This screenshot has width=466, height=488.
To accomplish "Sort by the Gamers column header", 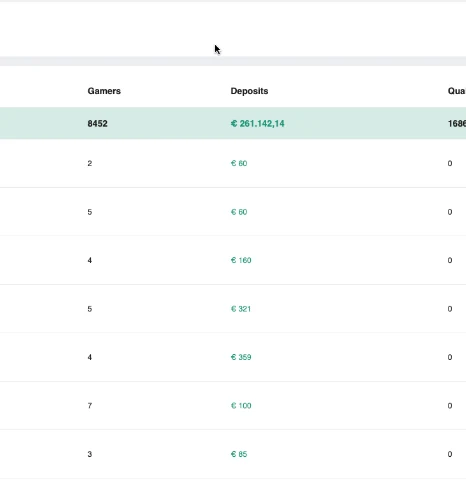I will click(x=104, y=91).
